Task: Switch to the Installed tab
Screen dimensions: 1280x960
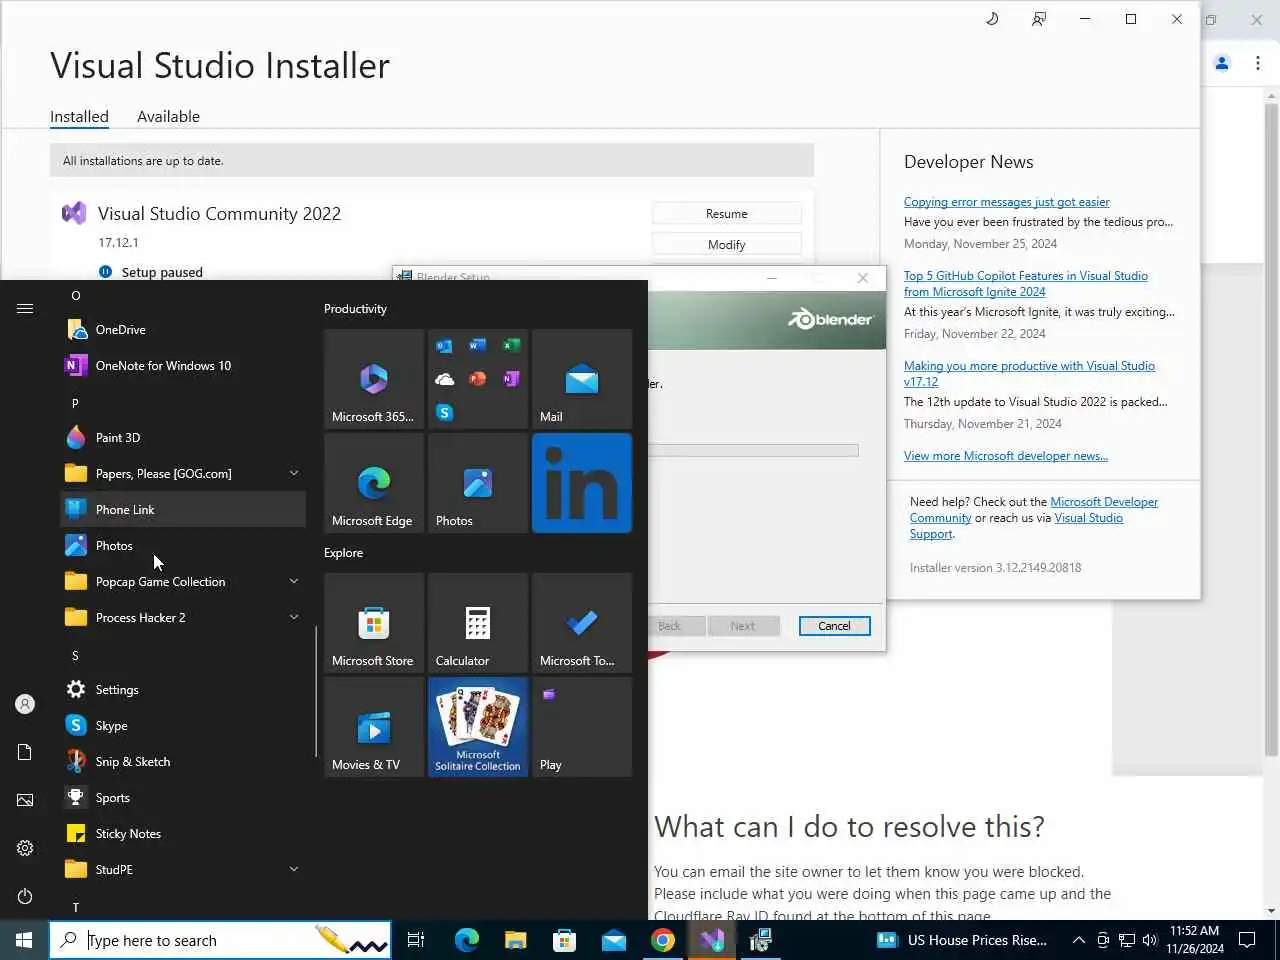Action: coord(79,117)
